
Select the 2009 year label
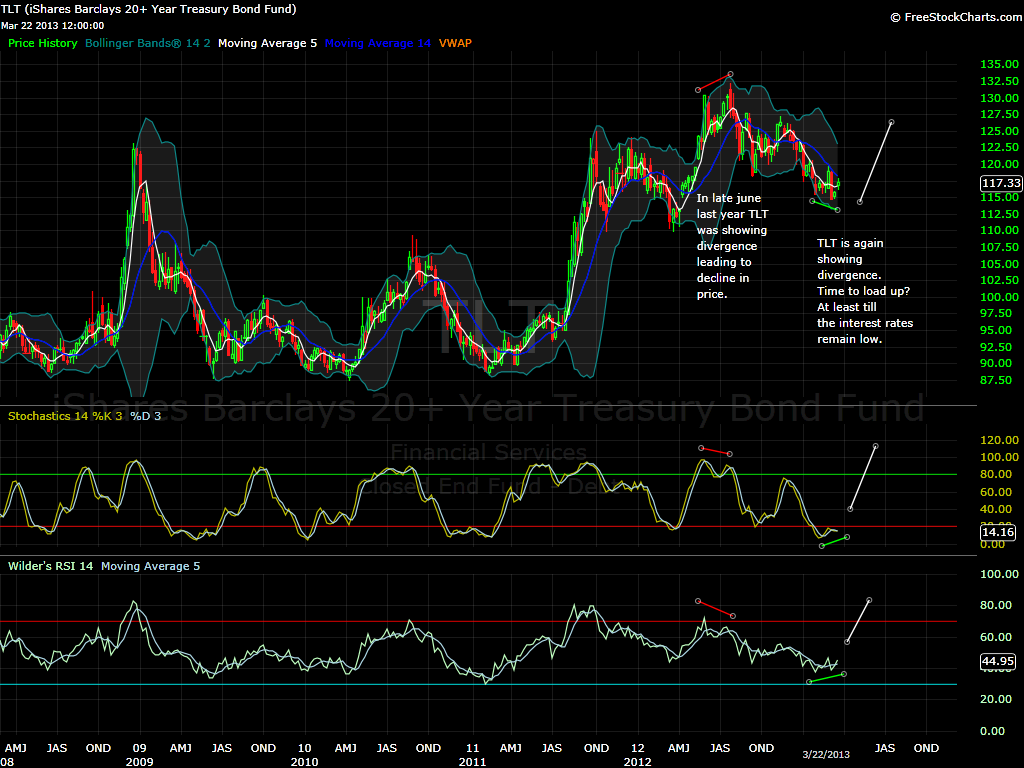(x=139, y=762)
